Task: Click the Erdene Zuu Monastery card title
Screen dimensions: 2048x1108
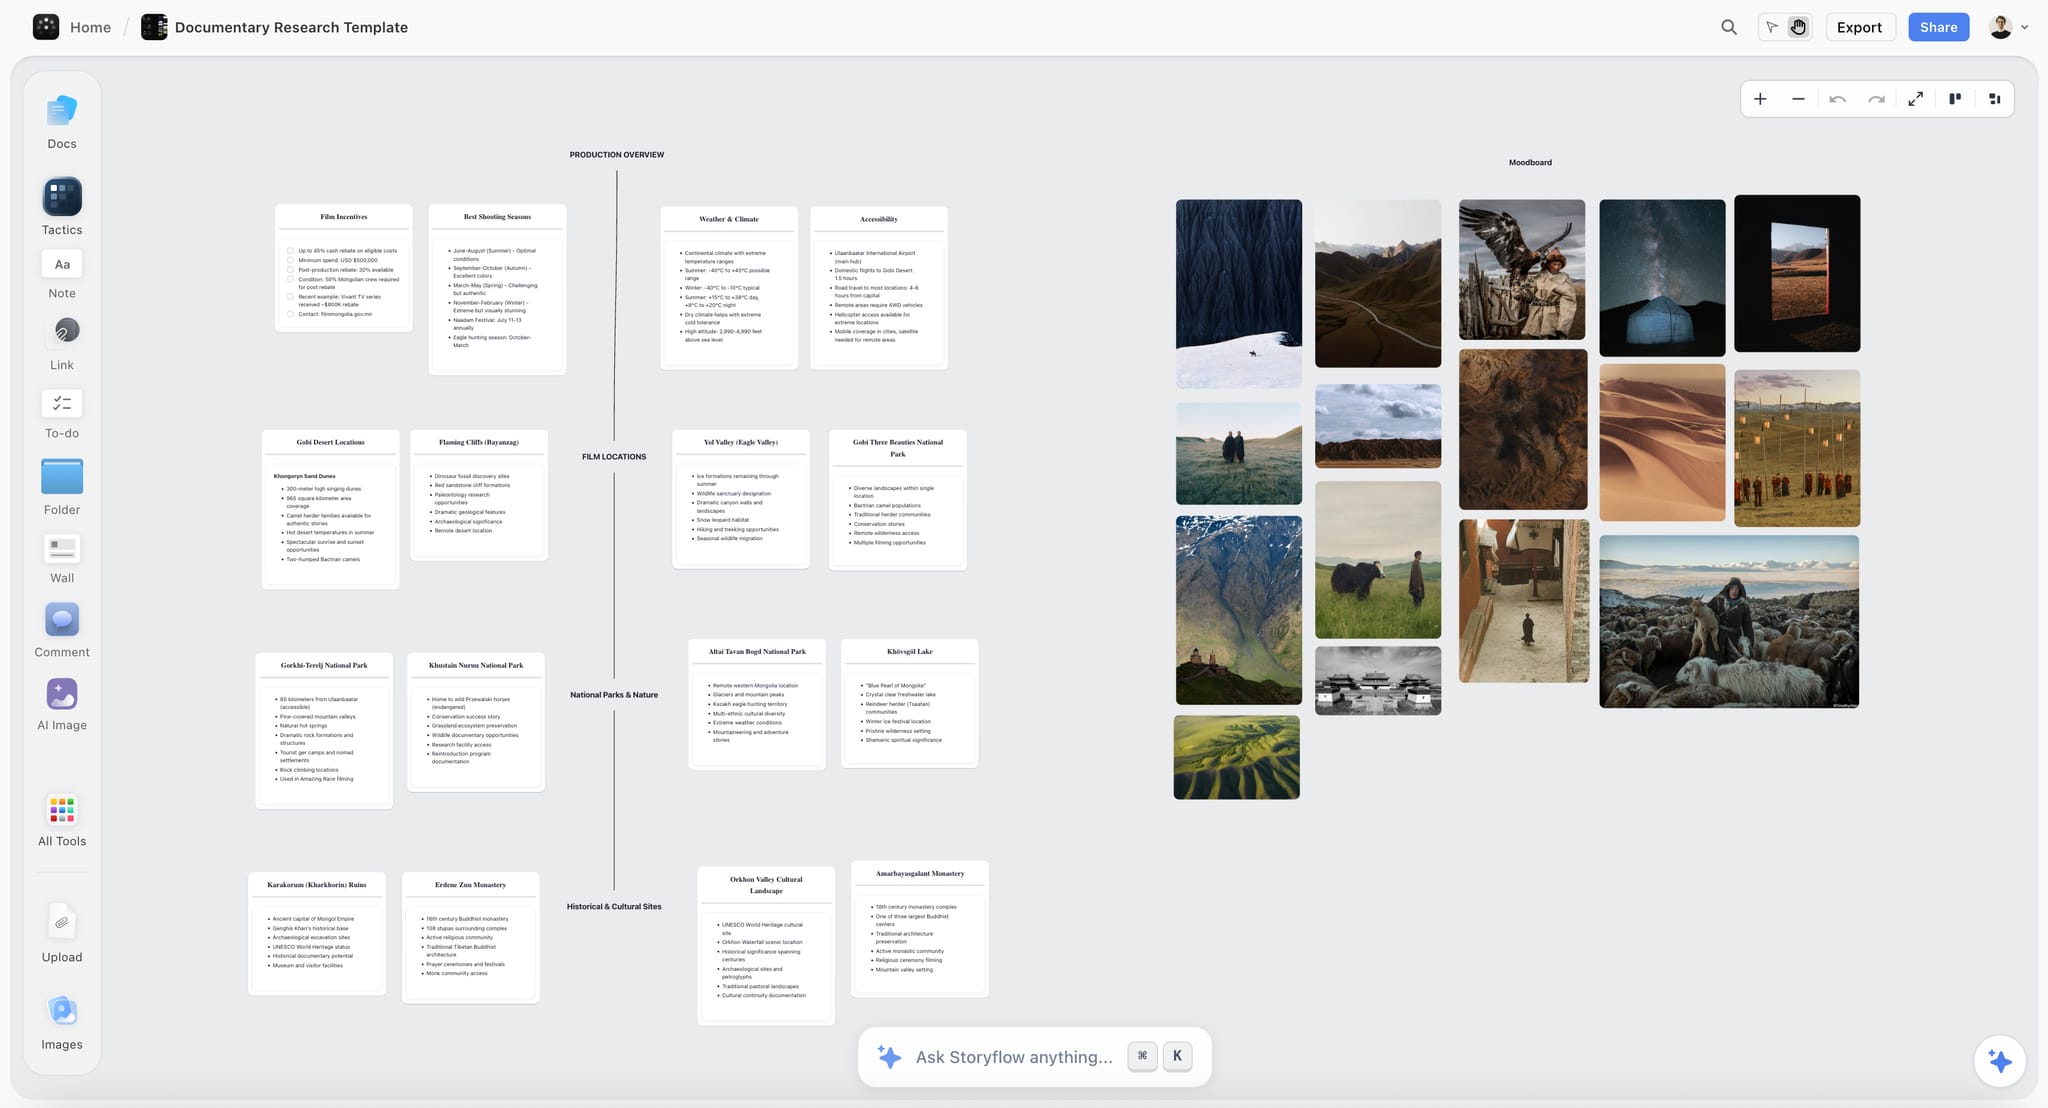Action: pyautogui.click(x=470, y=885)
